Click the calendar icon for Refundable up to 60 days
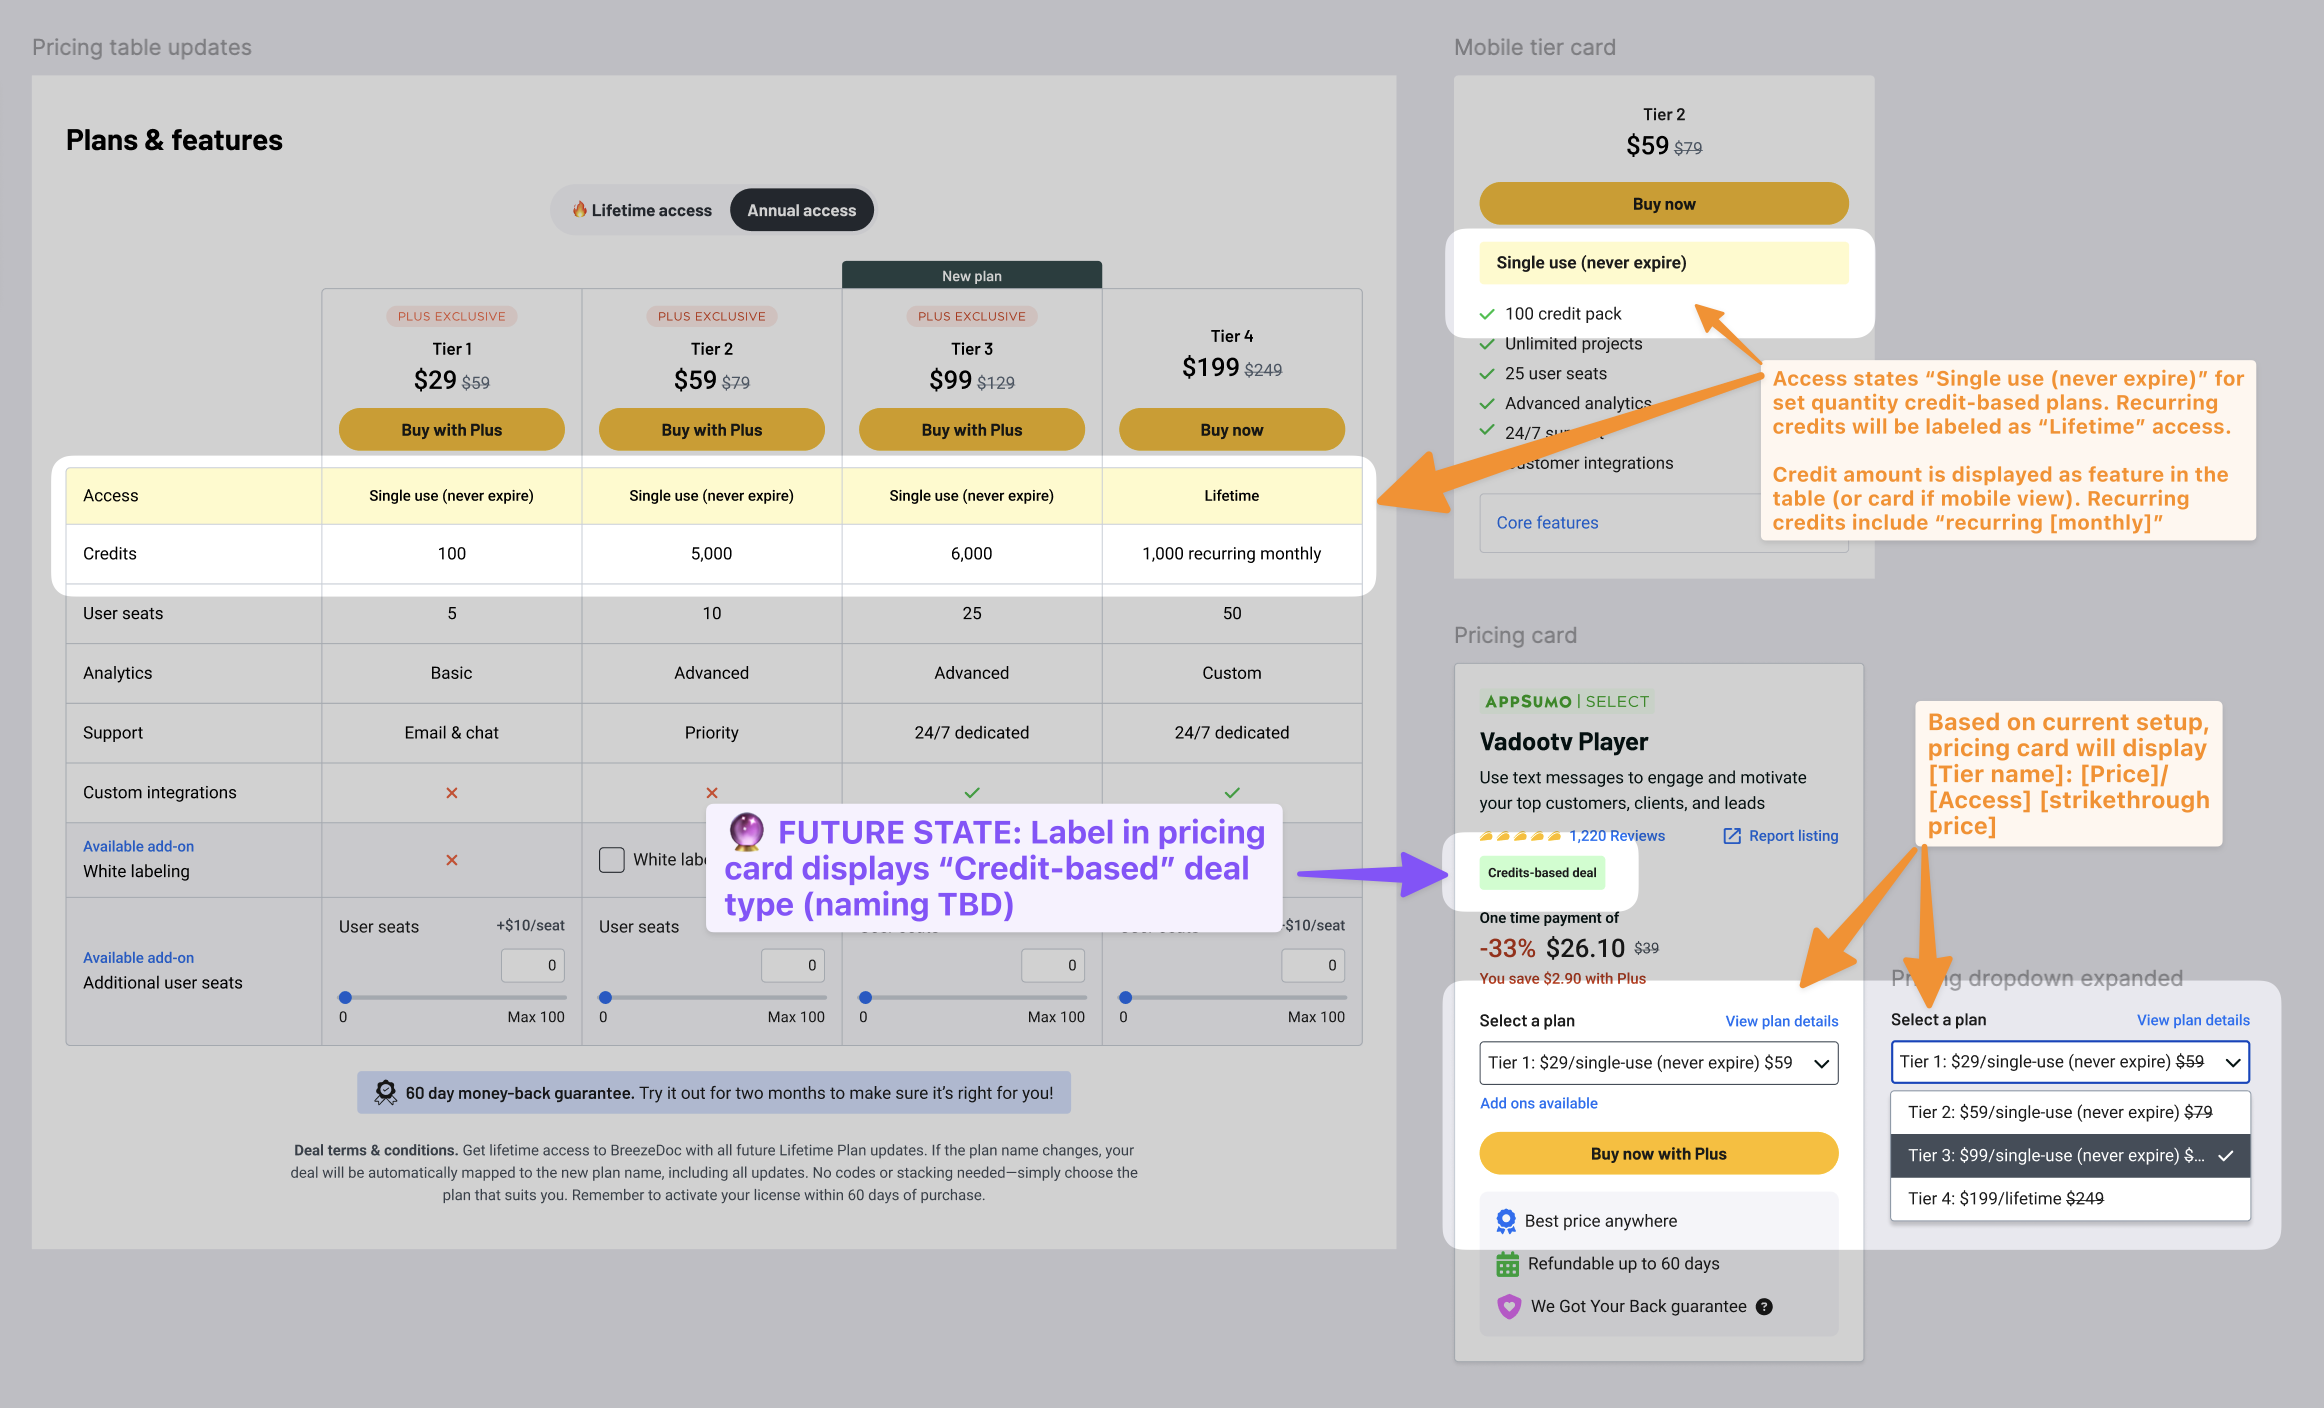The width and height of the screenshot is (2324, 1408). [1507, 1264]
